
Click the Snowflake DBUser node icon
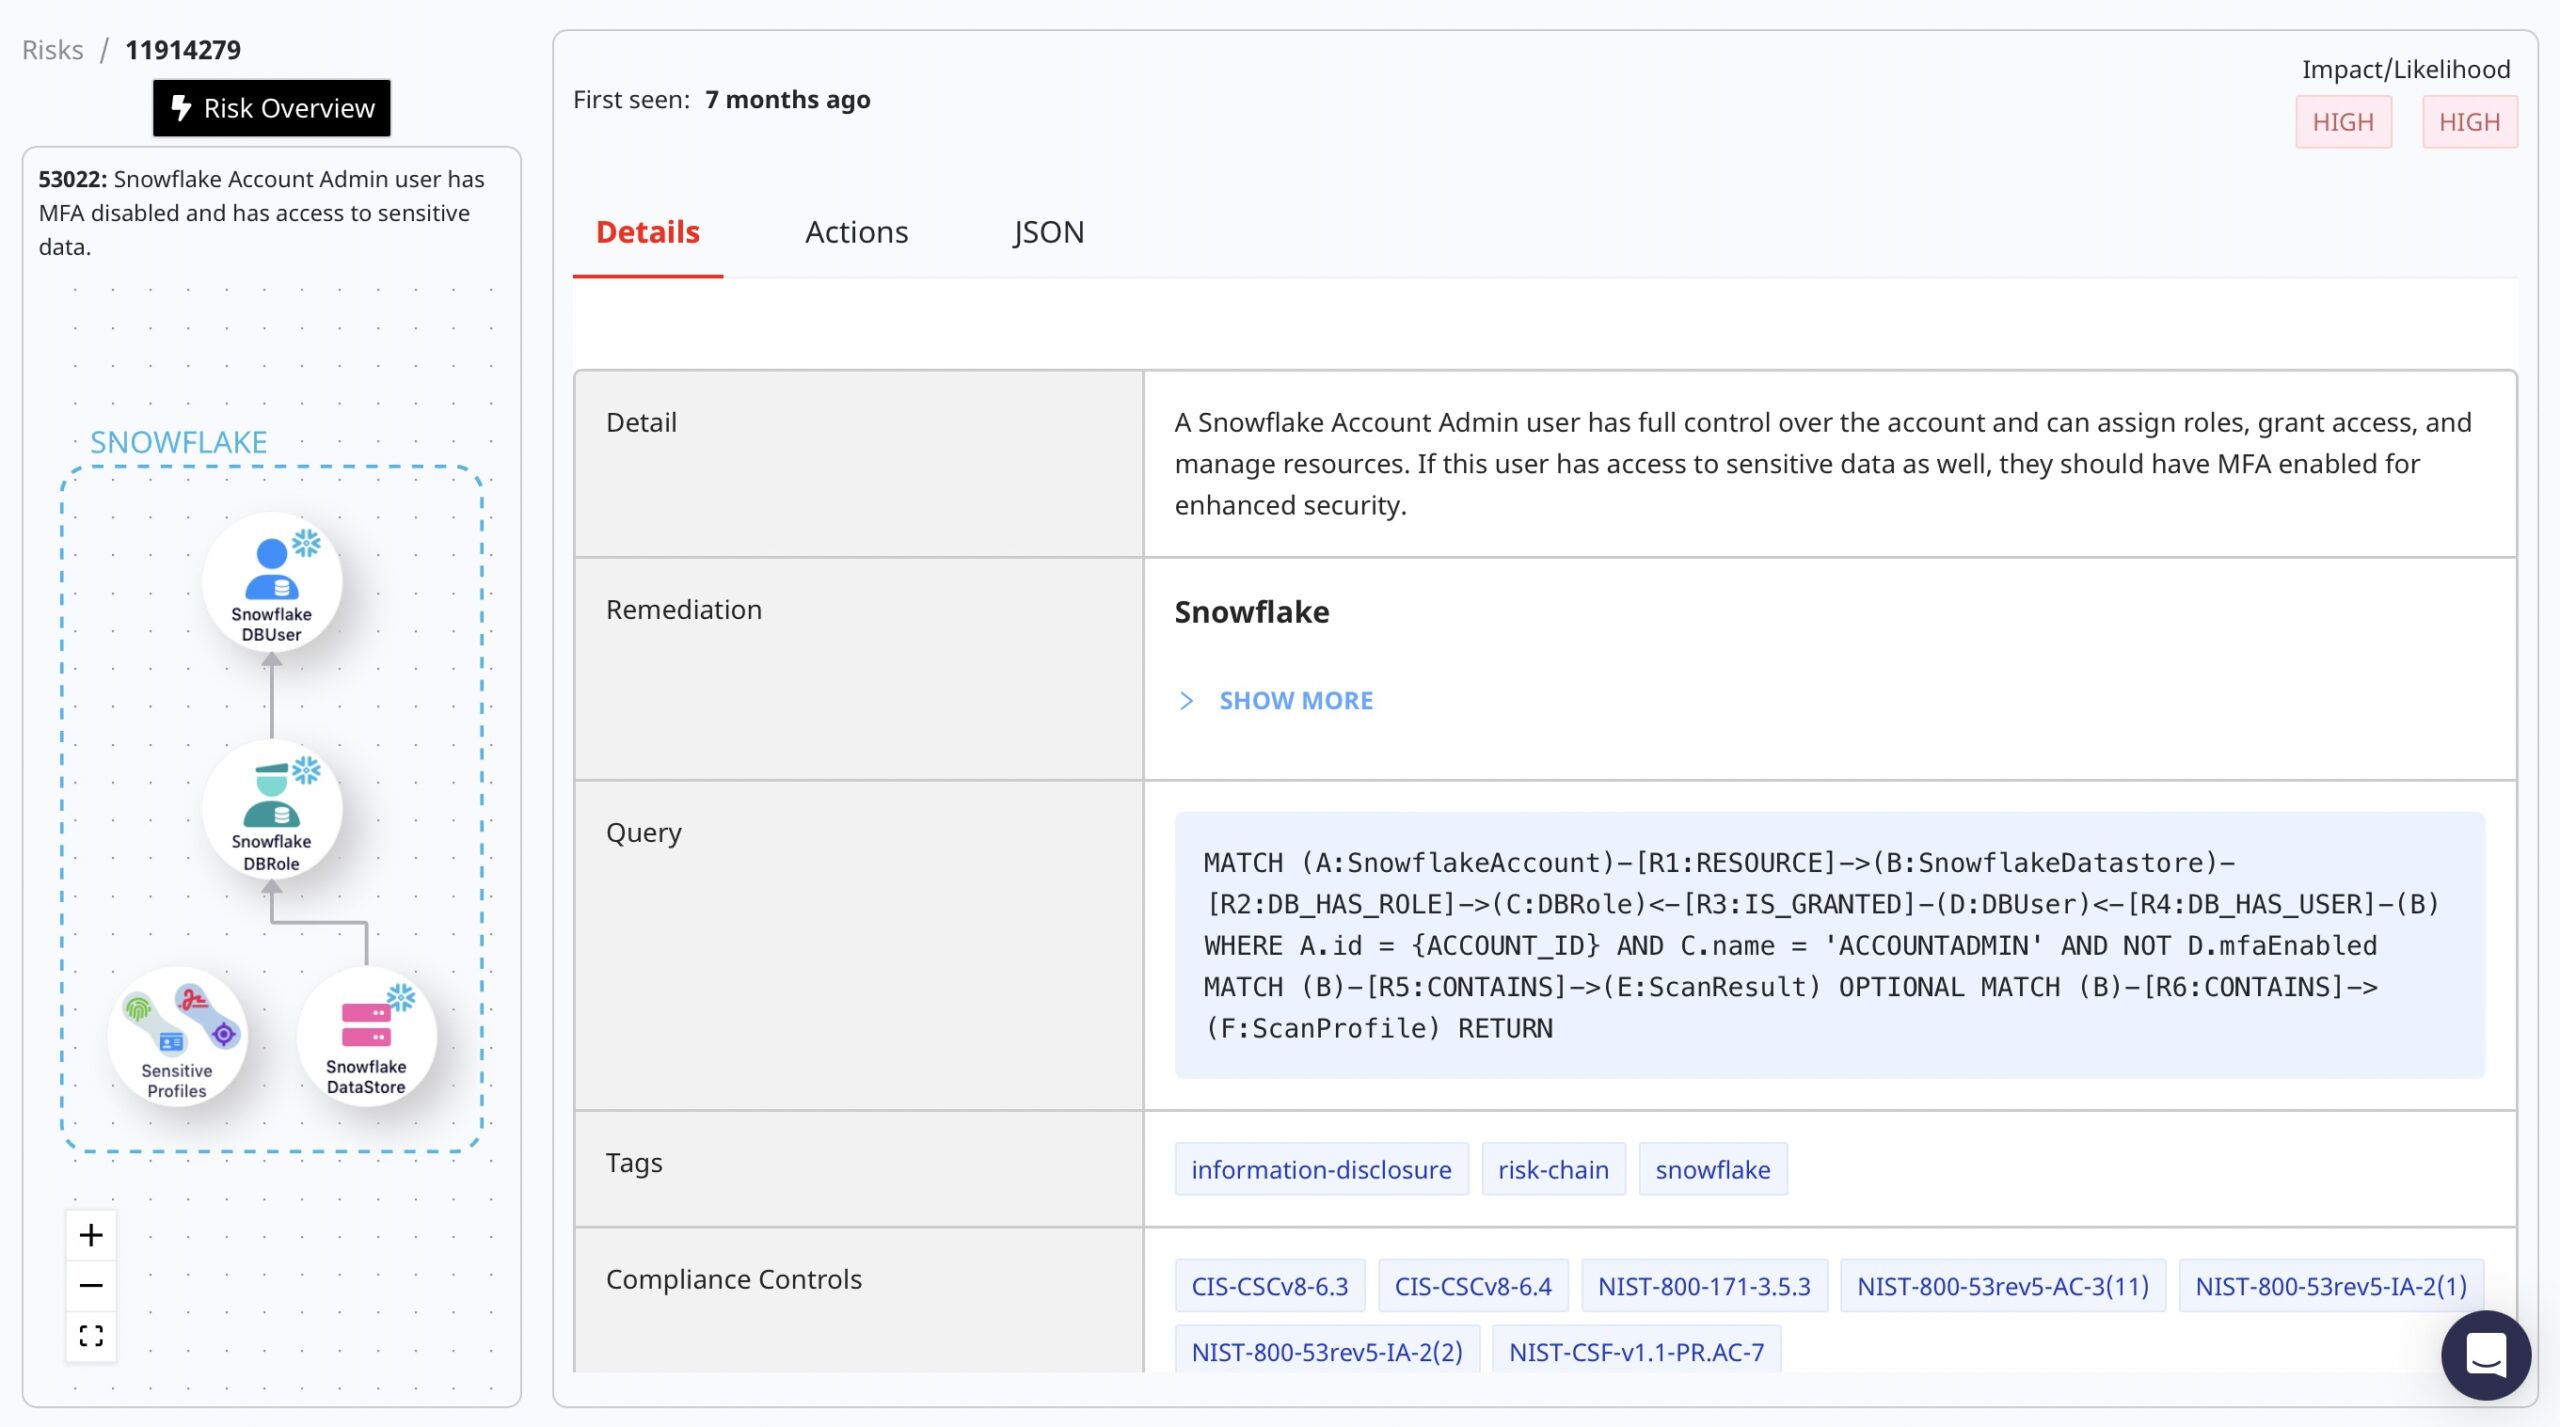pyautogui.click(x=271, y=581)
